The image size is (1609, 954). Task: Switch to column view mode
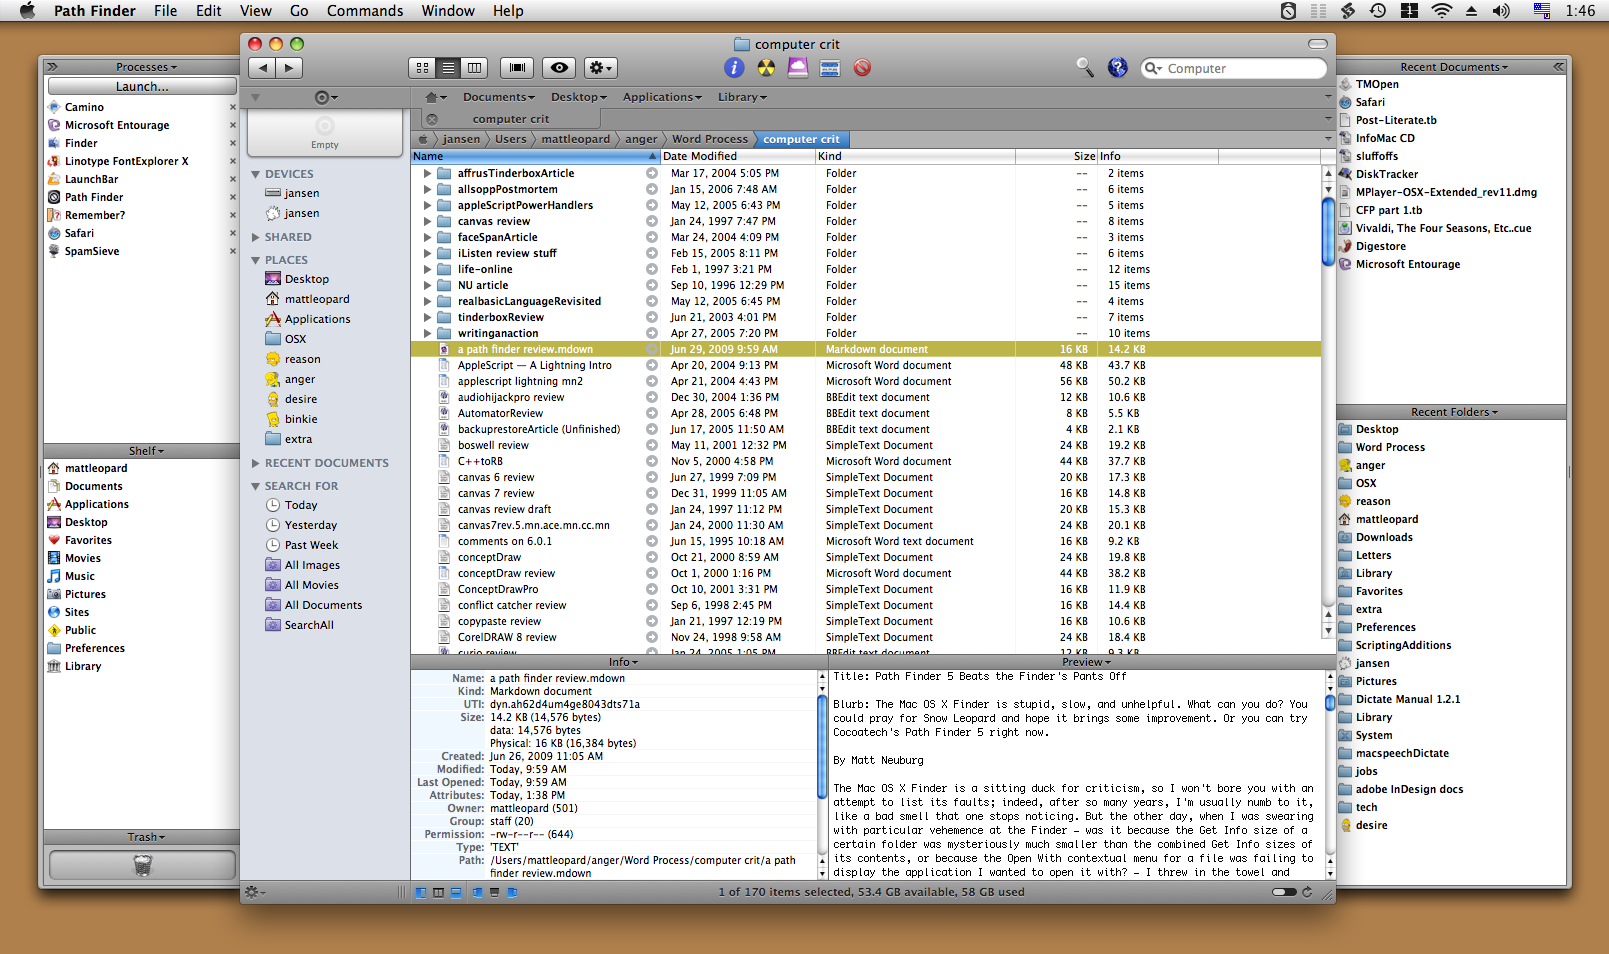[474, 68]
